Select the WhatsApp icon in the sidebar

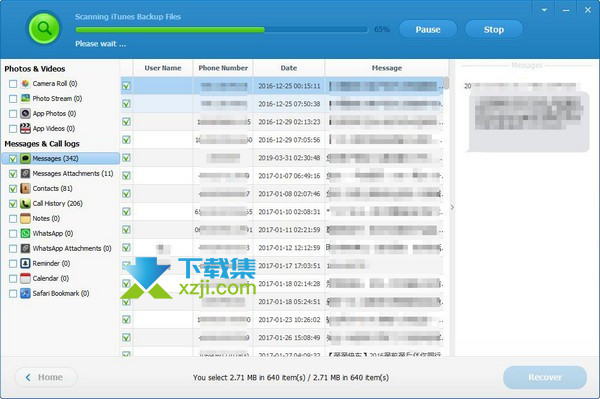25,233
